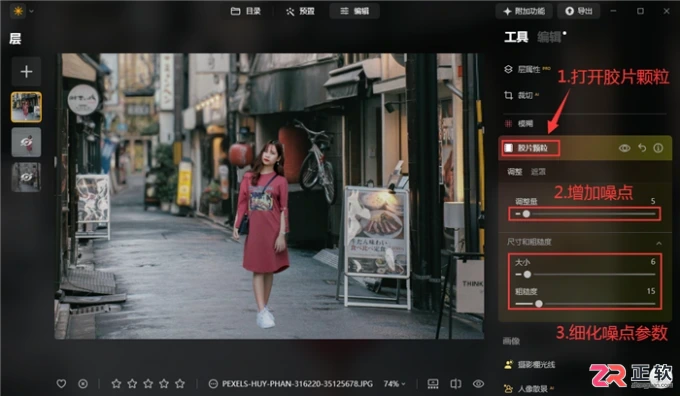Select the first layer thumbnail
680x396 pixels.
(26, 107)
